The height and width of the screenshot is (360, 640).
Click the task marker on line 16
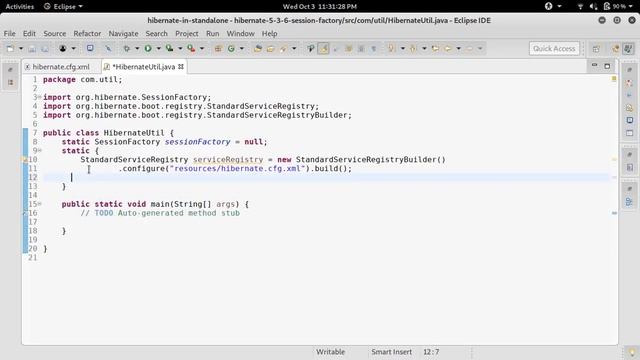point(25,213)
